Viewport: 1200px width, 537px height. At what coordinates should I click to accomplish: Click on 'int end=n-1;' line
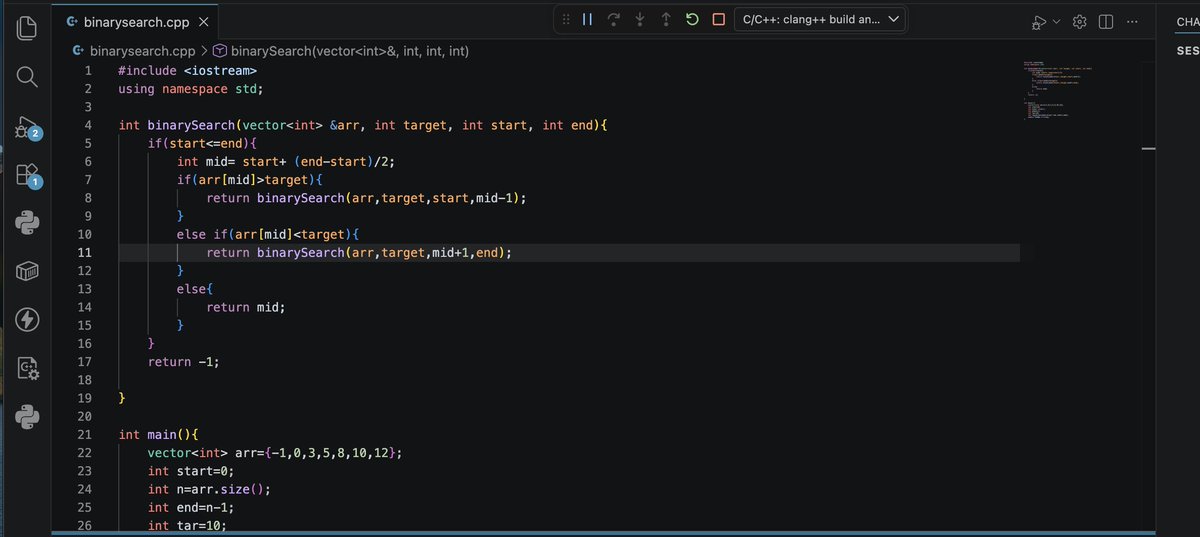(191, 507)
